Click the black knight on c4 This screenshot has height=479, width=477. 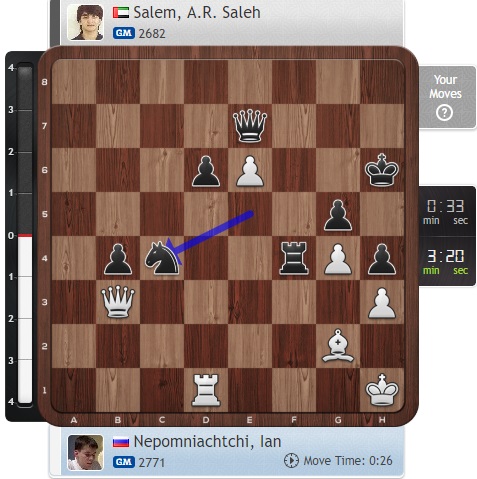[x=162, y=258]
